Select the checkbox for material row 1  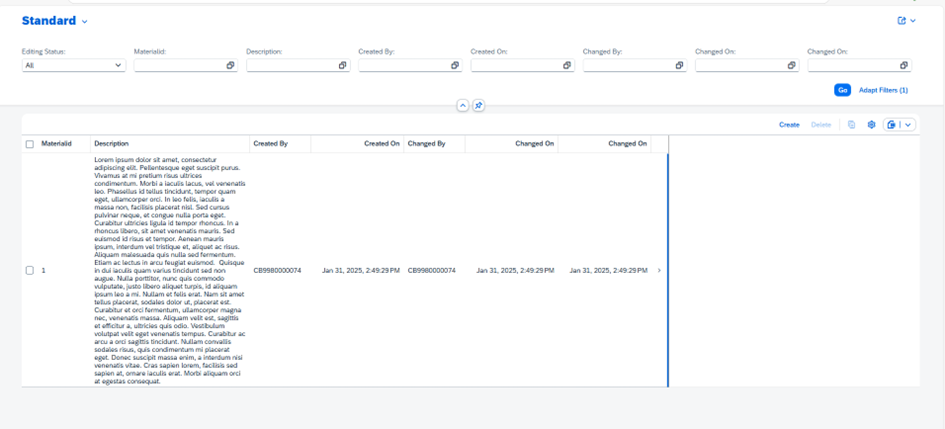30,271
